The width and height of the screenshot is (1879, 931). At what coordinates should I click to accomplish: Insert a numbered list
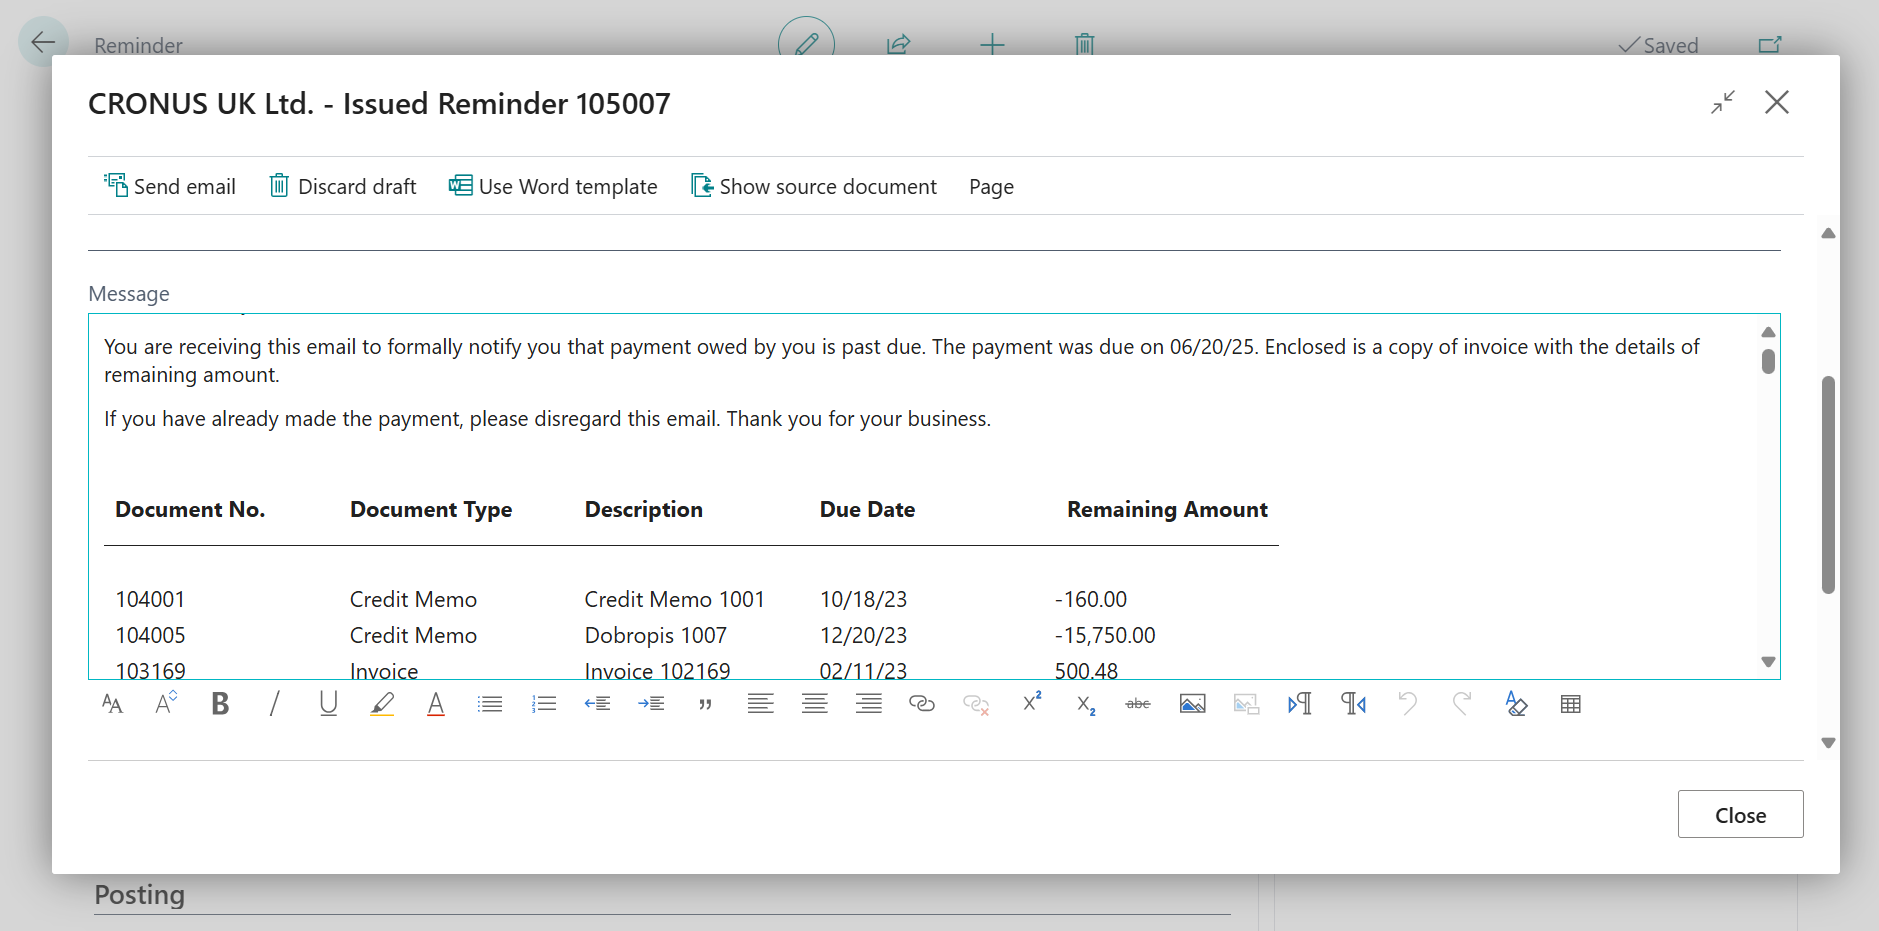click(544, 704)
